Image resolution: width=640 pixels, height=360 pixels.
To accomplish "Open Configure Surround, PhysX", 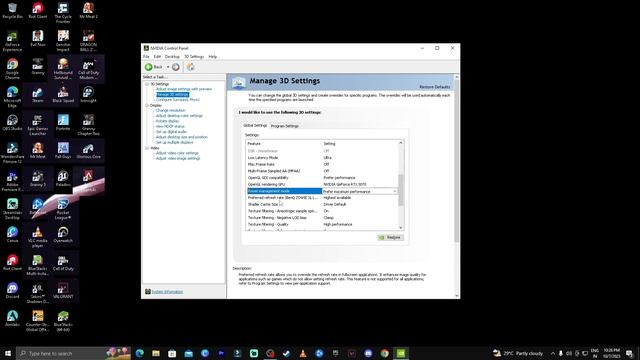I will [178, 100].
